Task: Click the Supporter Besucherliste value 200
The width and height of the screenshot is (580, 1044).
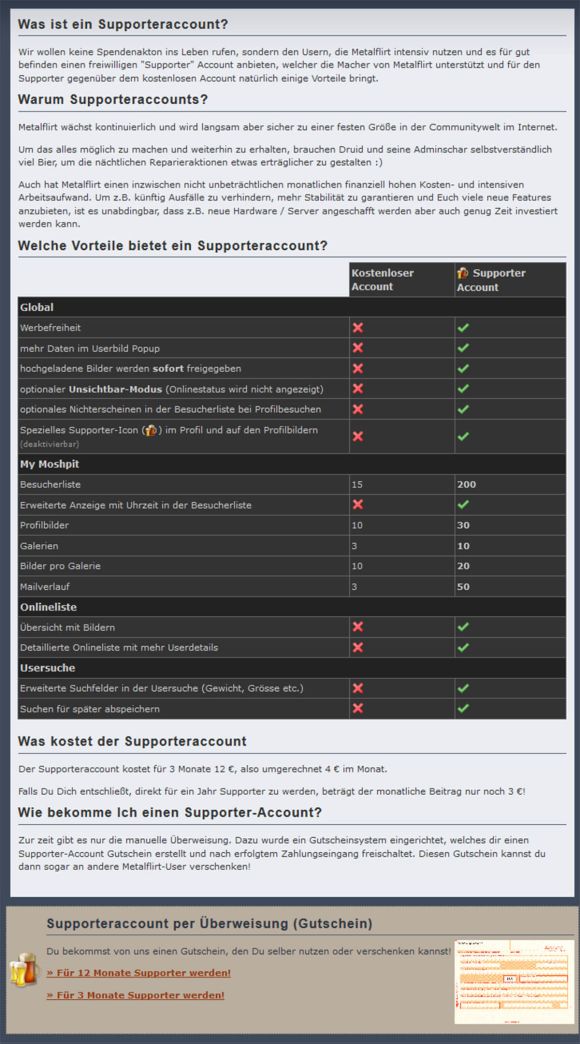Action: (467, 485)
